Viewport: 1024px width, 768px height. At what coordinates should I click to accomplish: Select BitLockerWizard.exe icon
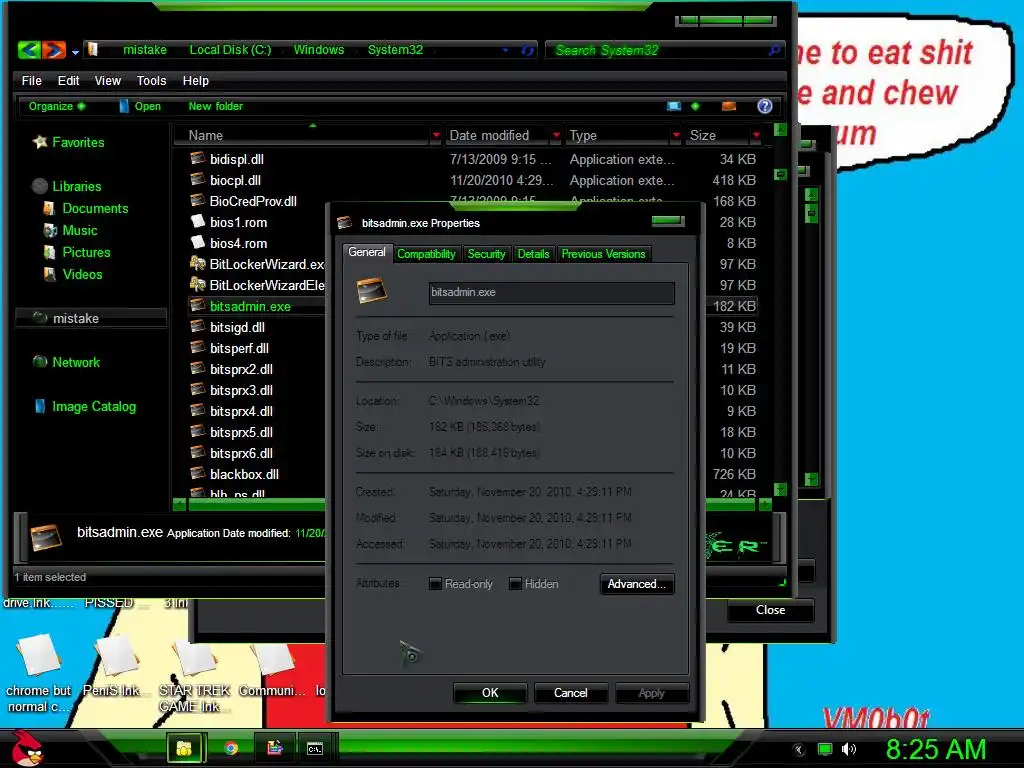197,264
